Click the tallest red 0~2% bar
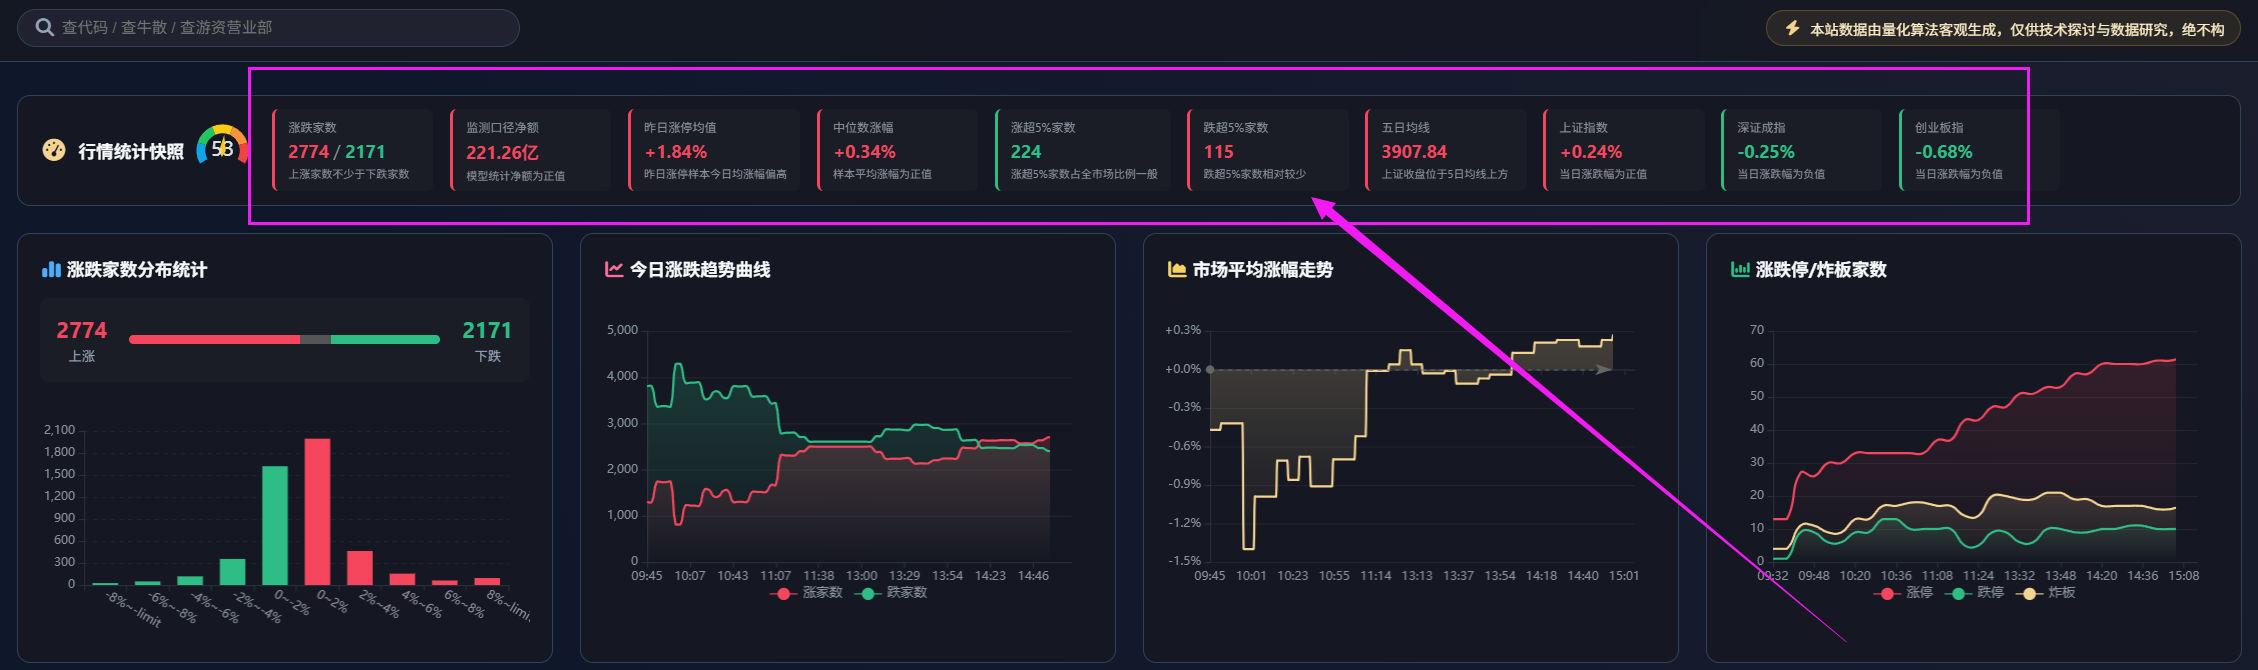This screenshot has width=2258, height=670. (x=317, y=511)
